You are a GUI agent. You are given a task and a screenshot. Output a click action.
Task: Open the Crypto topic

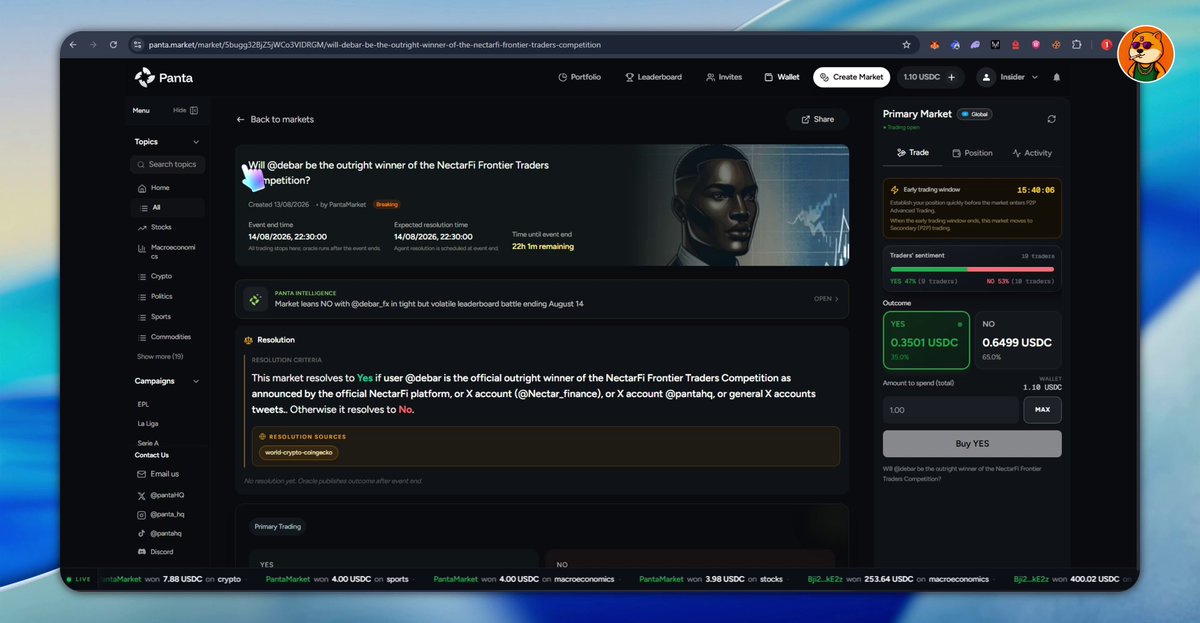[160, 276]
